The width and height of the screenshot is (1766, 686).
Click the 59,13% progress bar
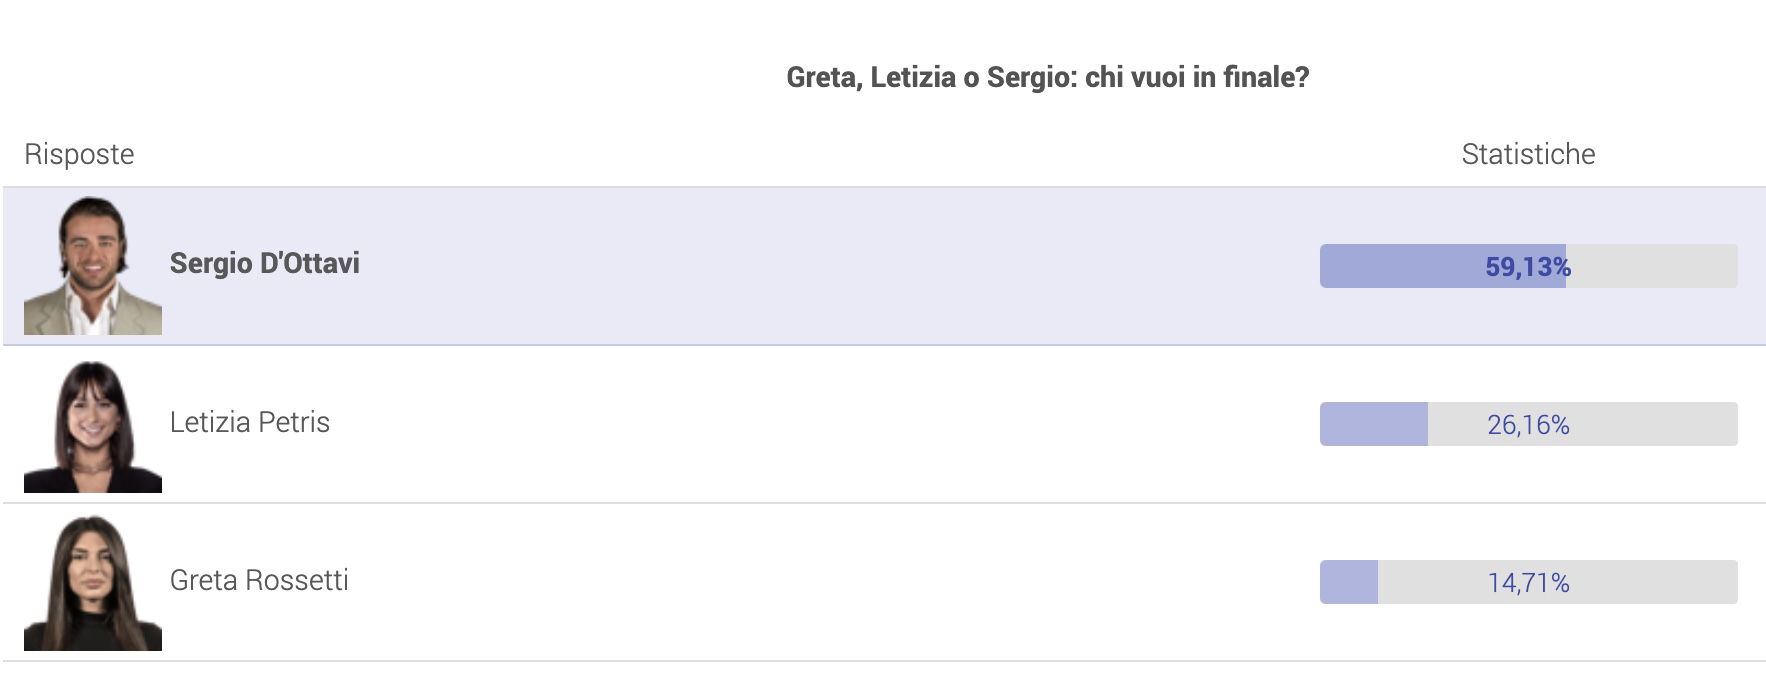(x=1528, y=266)
